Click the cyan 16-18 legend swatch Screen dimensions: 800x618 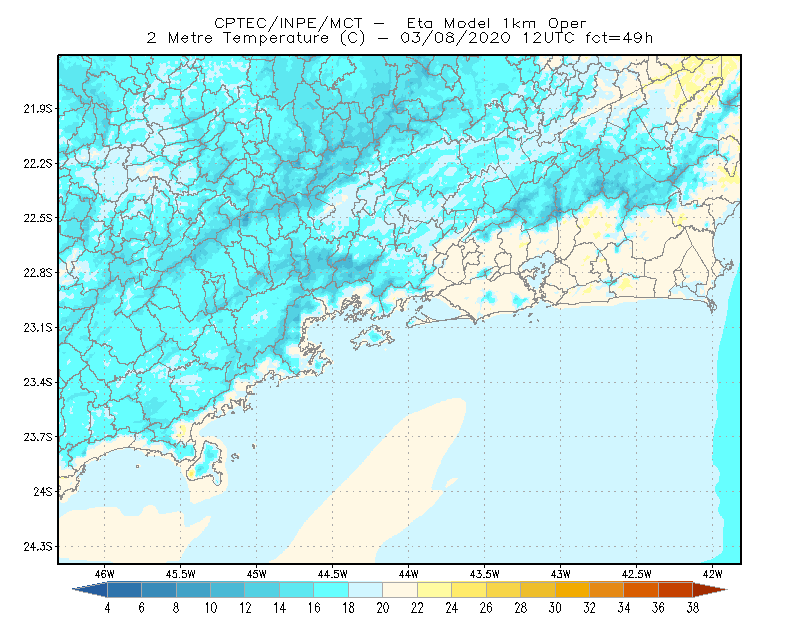click(331, 590)
